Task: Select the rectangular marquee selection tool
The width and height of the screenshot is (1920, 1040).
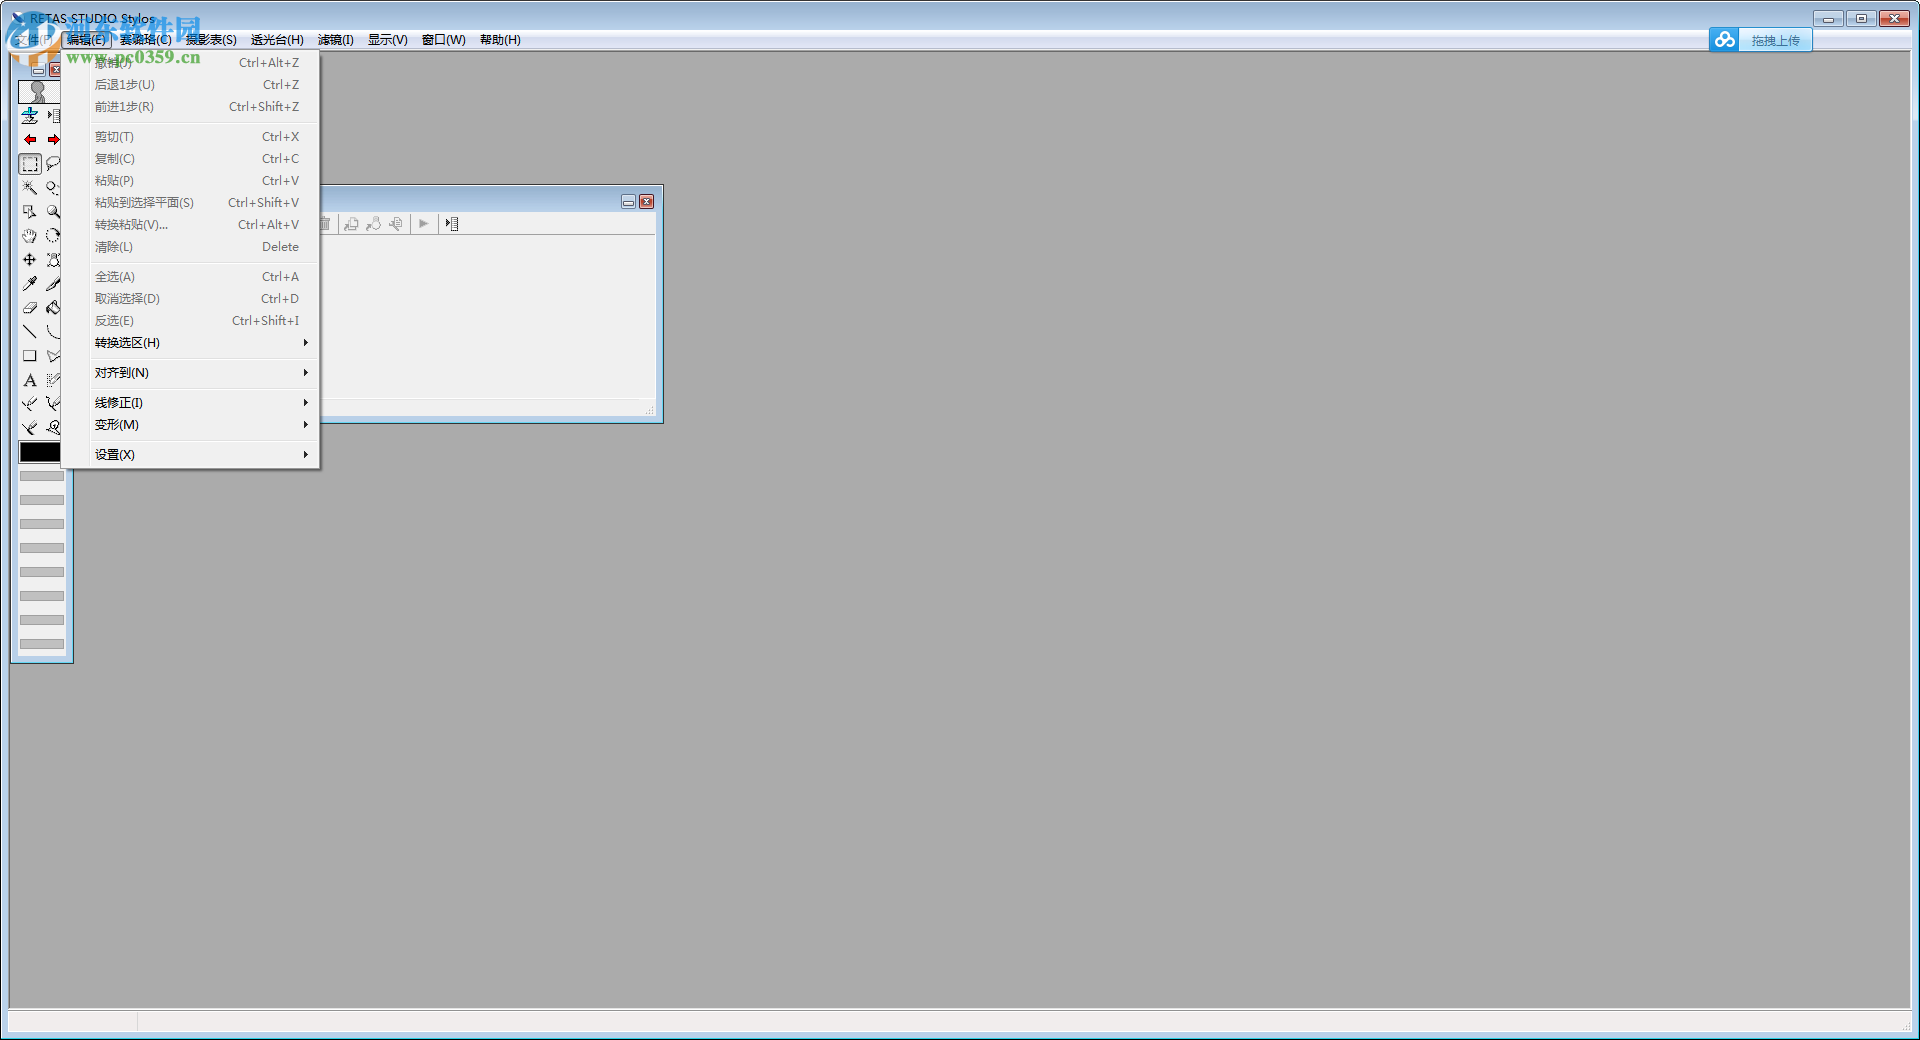Action: (30, 164)
